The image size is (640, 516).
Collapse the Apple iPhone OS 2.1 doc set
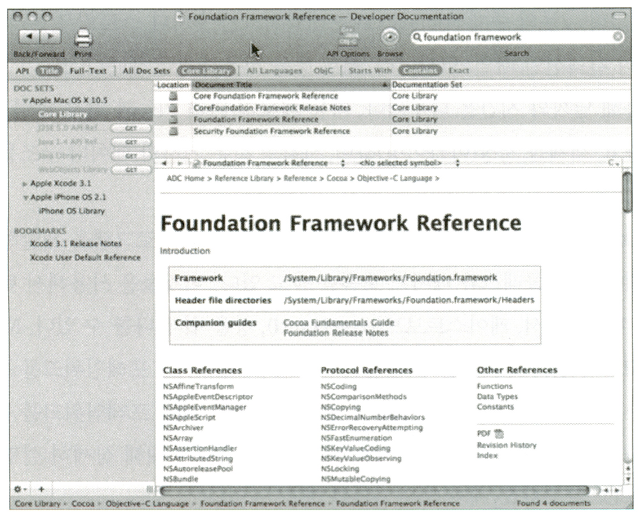coord(25,198)
